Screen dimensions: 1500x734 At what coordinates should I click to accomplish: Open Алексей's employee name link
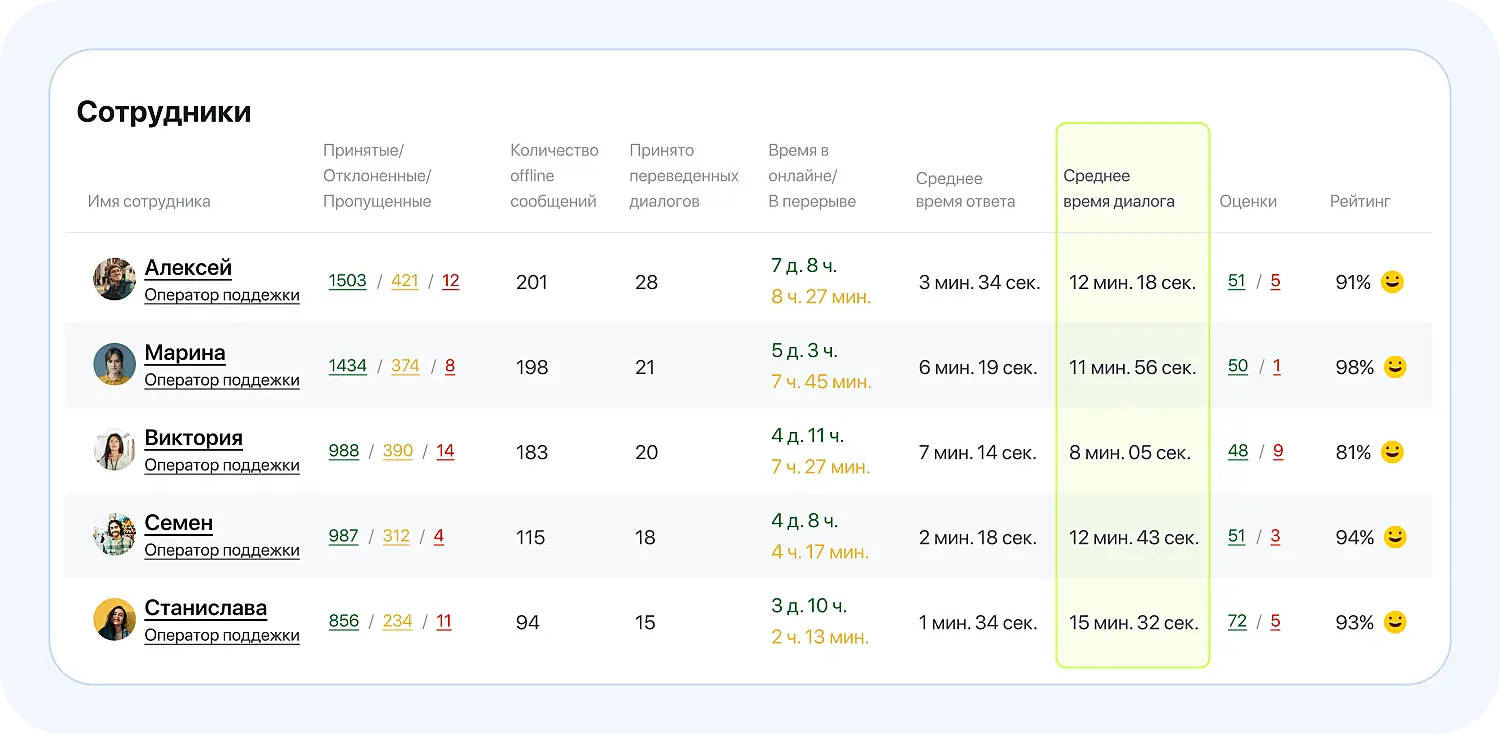[x=188, y=267]
